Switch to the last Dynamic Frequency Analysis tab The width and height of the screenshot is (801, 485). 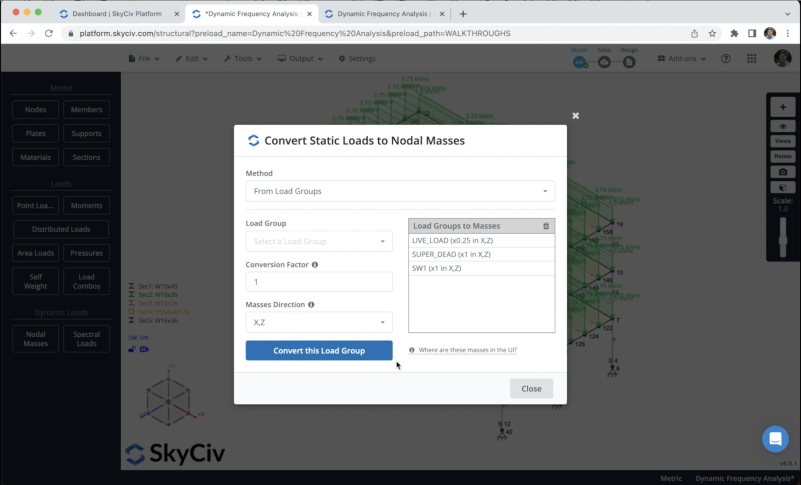(382, 14)
